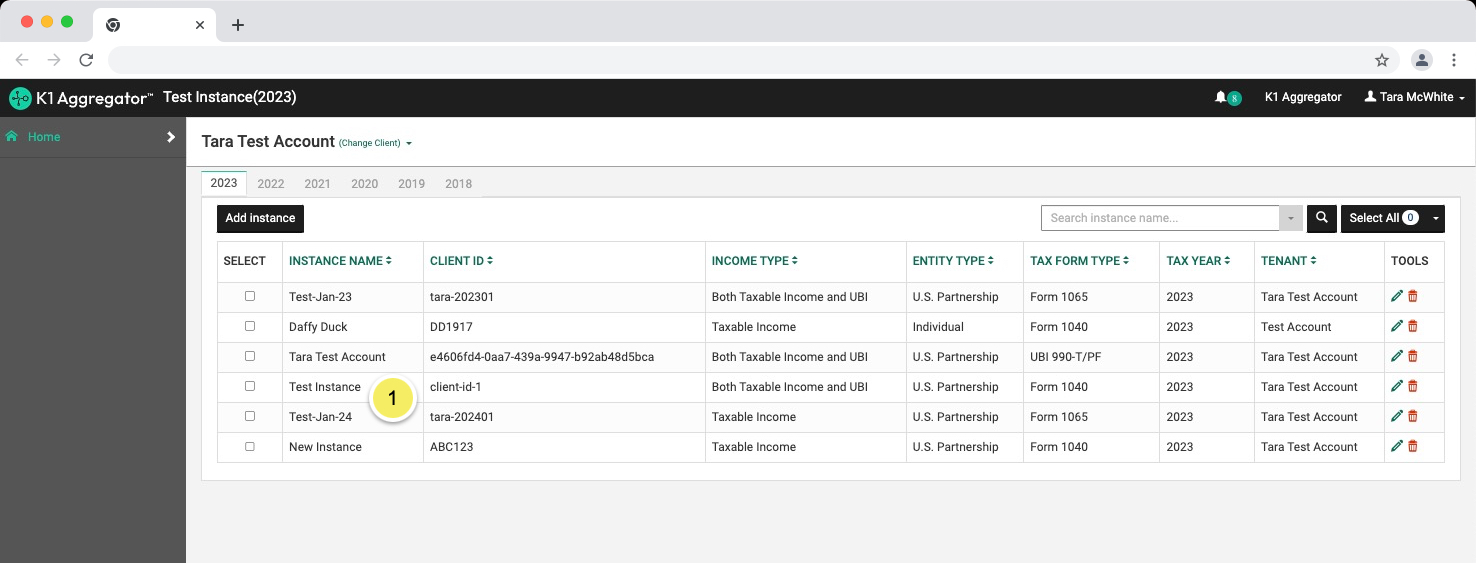Click the delete trash icon for Test-Jan-23
The width and height of the screenshot is (1476, 563).
click(x=1413, y=297)
